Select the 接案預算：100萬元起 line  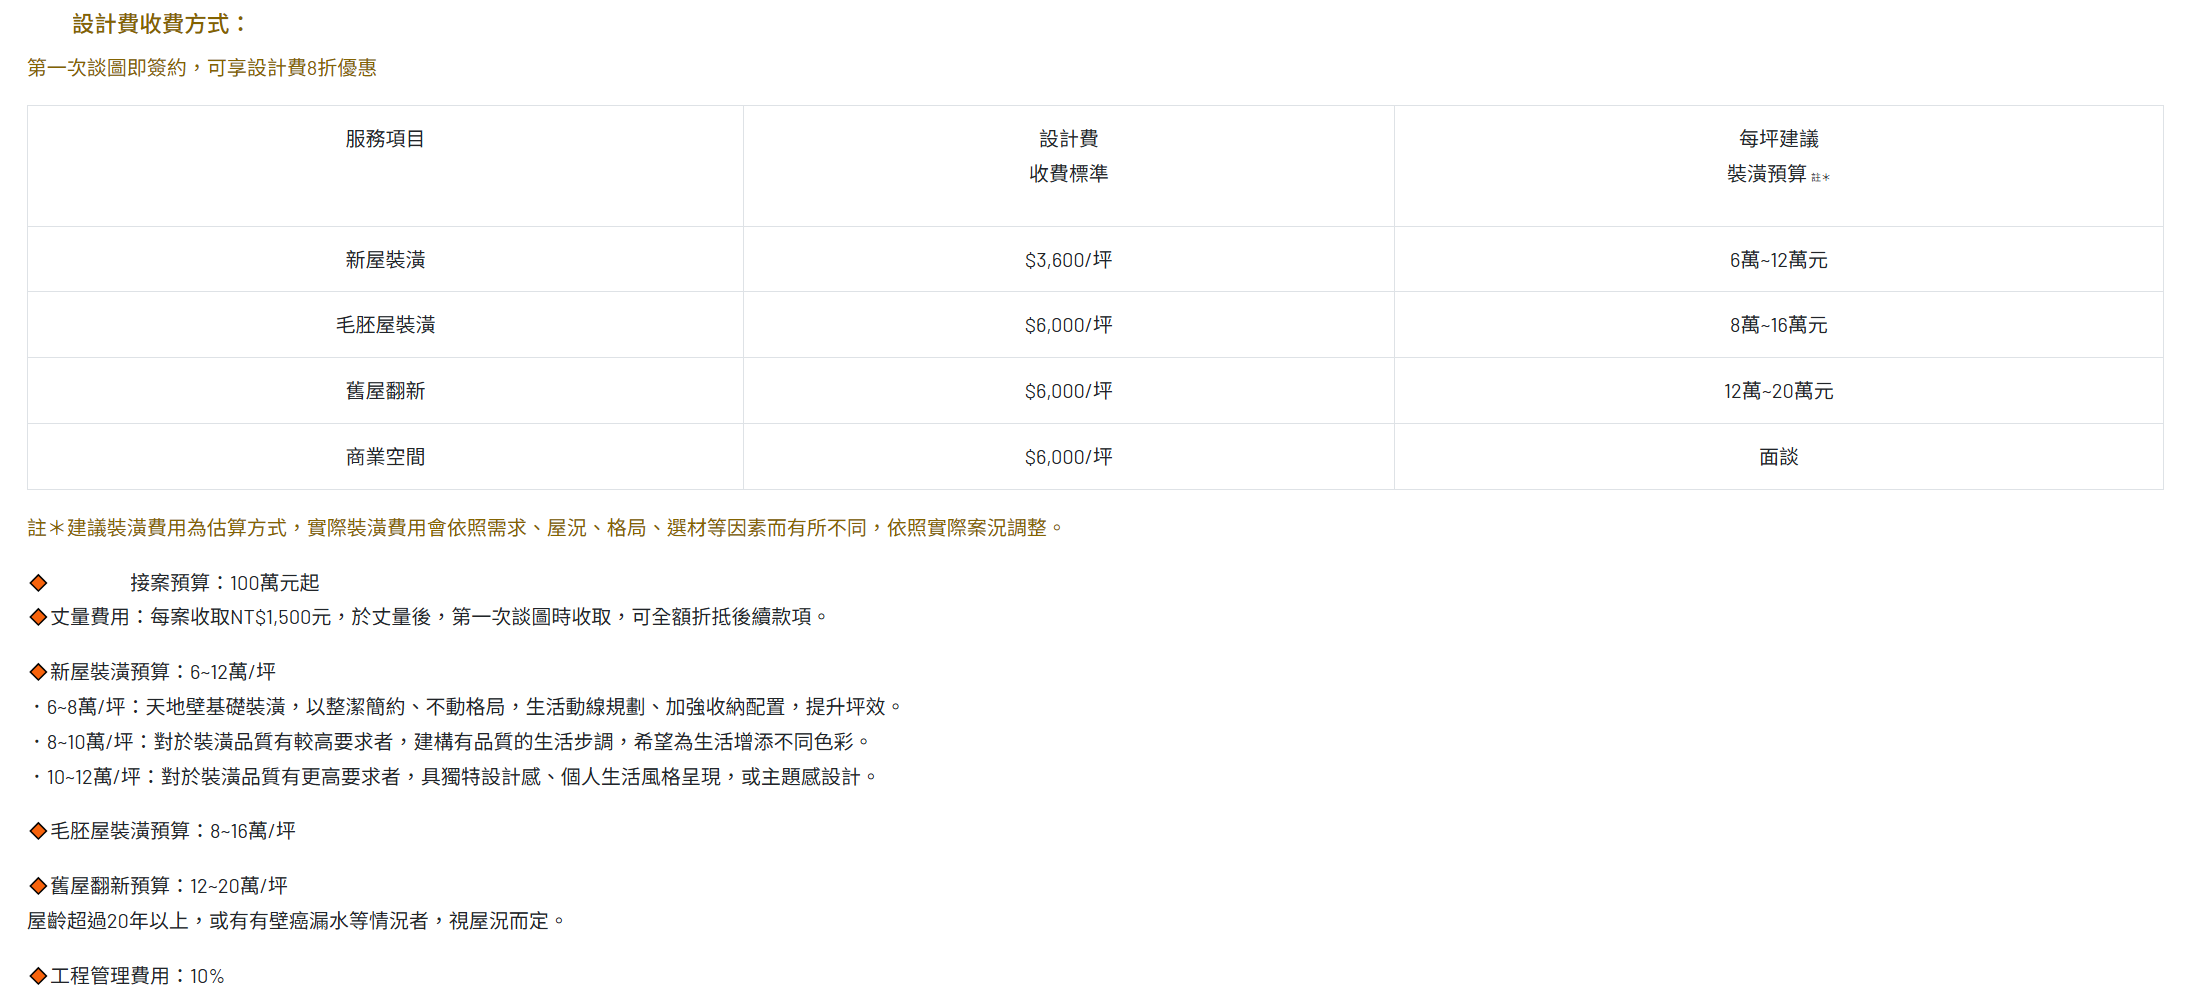pos(224,583)
